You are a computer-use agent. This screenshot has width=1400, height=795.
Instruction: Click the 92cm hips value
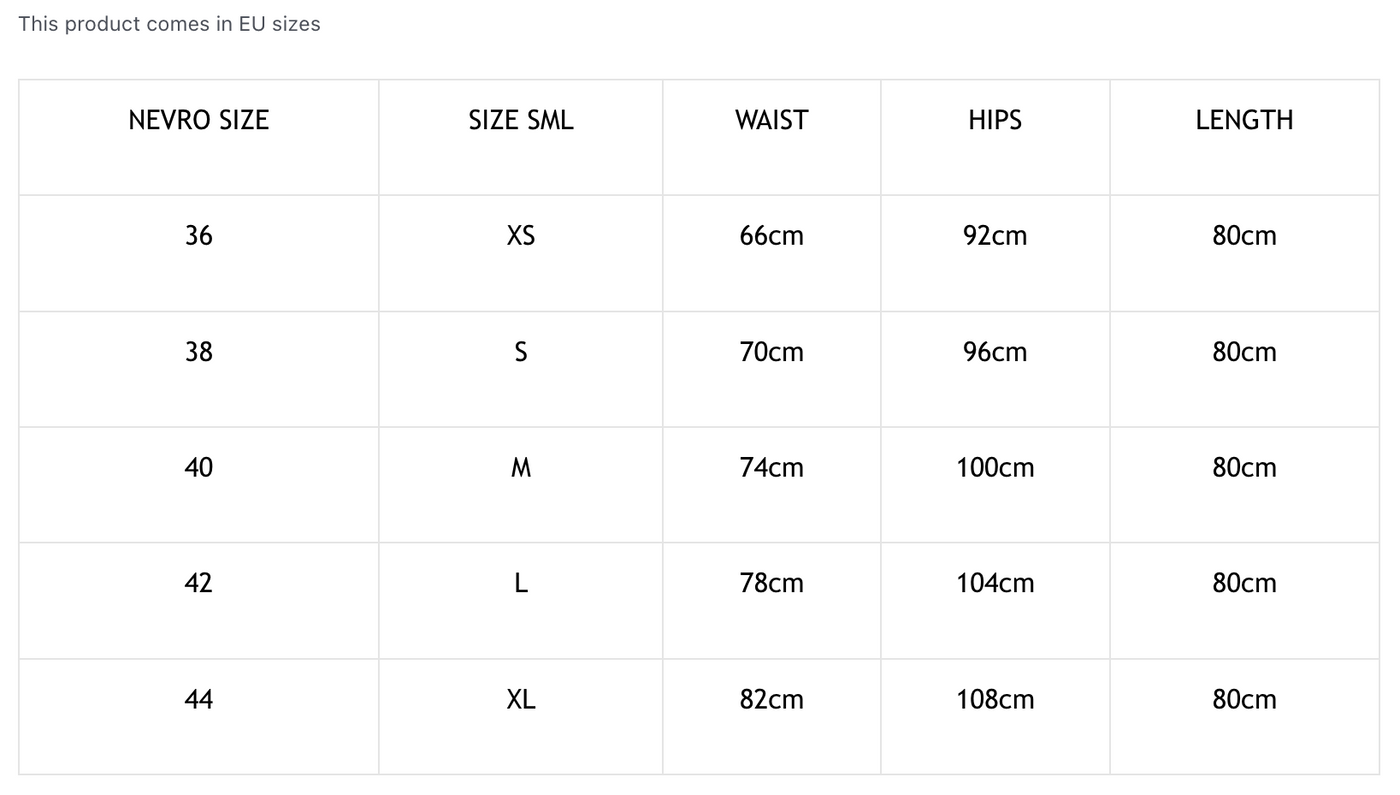(x=994, y=236)
